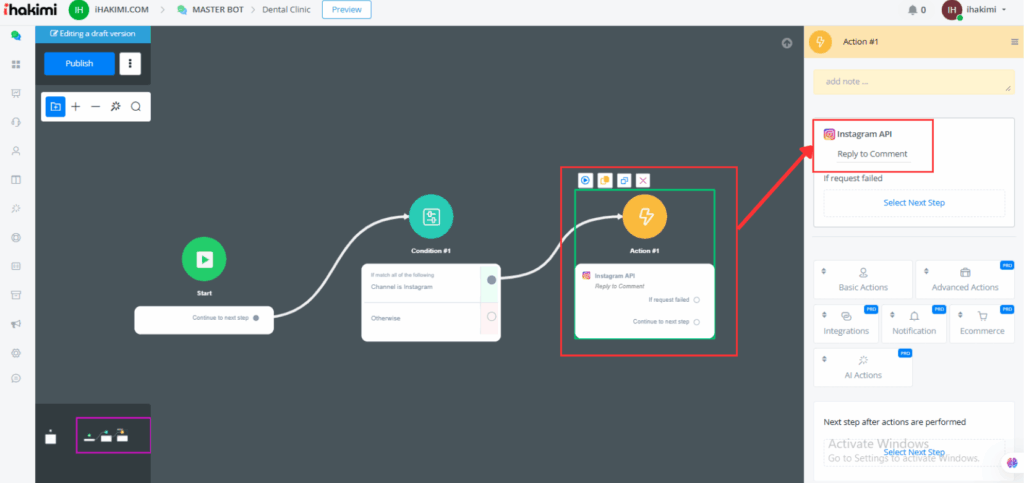Open the ihakimi user account dropdown
This screenshot has height=483, width=1024.
click(987, 10)
